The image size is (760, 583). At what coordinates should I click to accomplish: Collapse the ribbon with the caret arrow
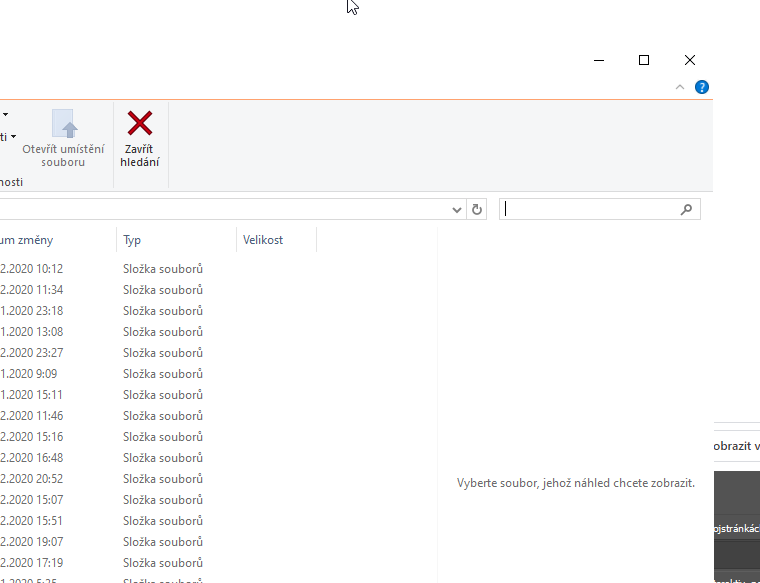[x=680, y=87]
